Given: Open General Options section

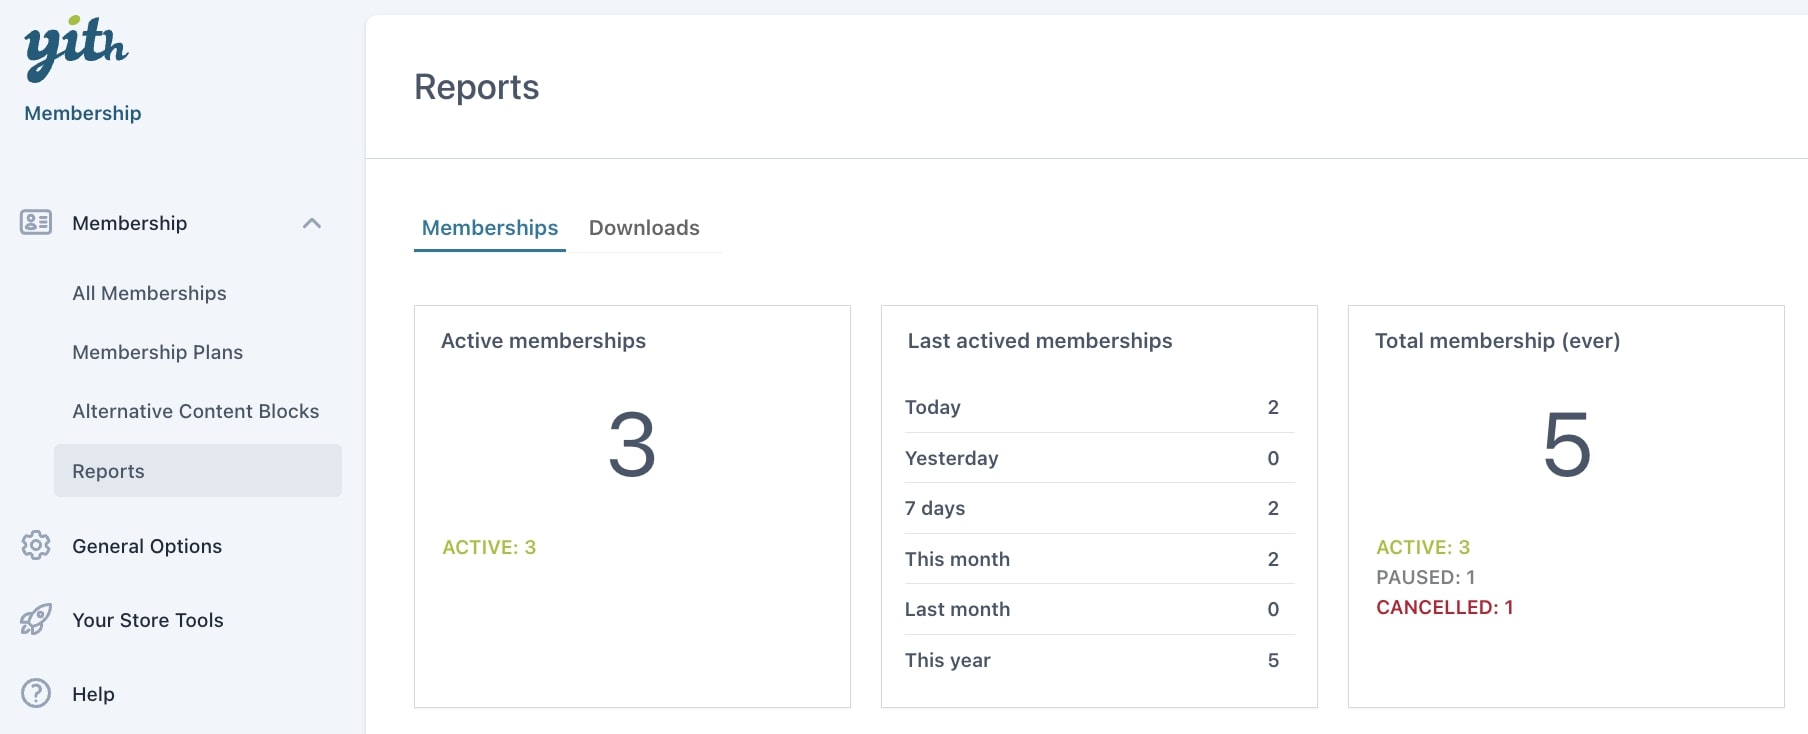Looking at the screenshot, I should [x=147, y=546].
